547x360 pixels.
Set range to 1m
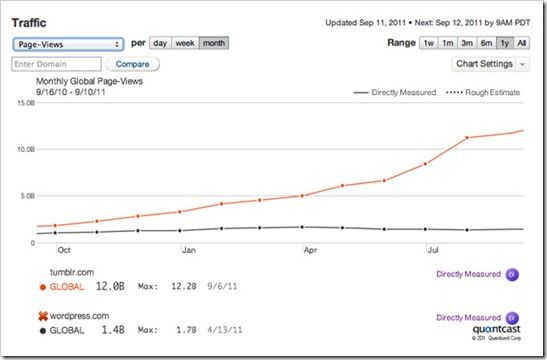448,43
